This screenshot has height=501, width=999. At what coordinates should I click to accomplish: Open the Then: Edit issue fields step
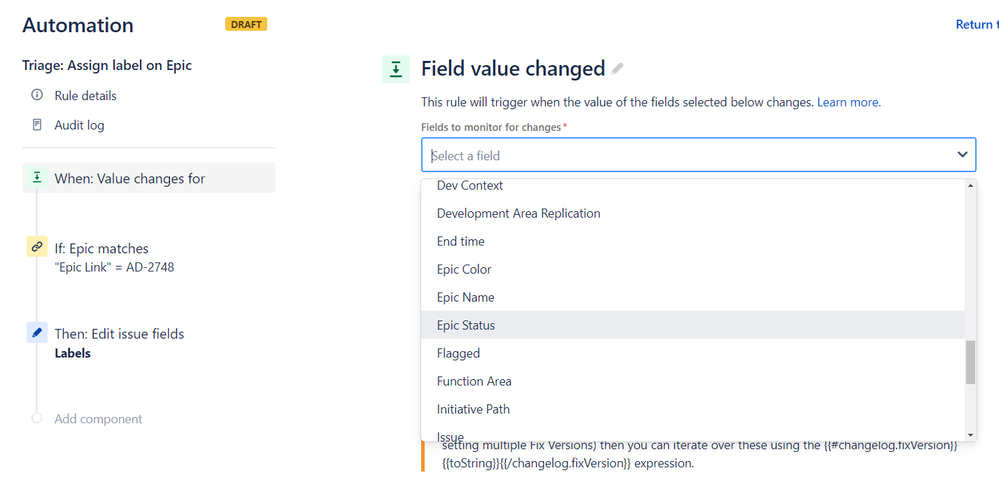tap(119, 333)
